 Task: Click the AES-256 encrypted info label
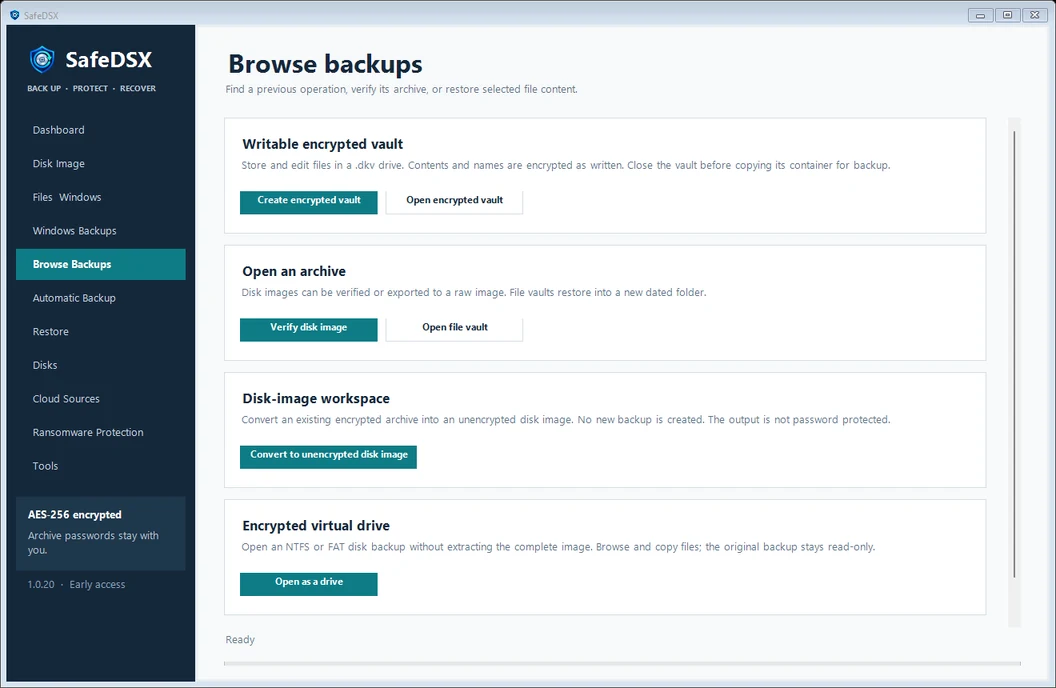(x=75, y=514)
